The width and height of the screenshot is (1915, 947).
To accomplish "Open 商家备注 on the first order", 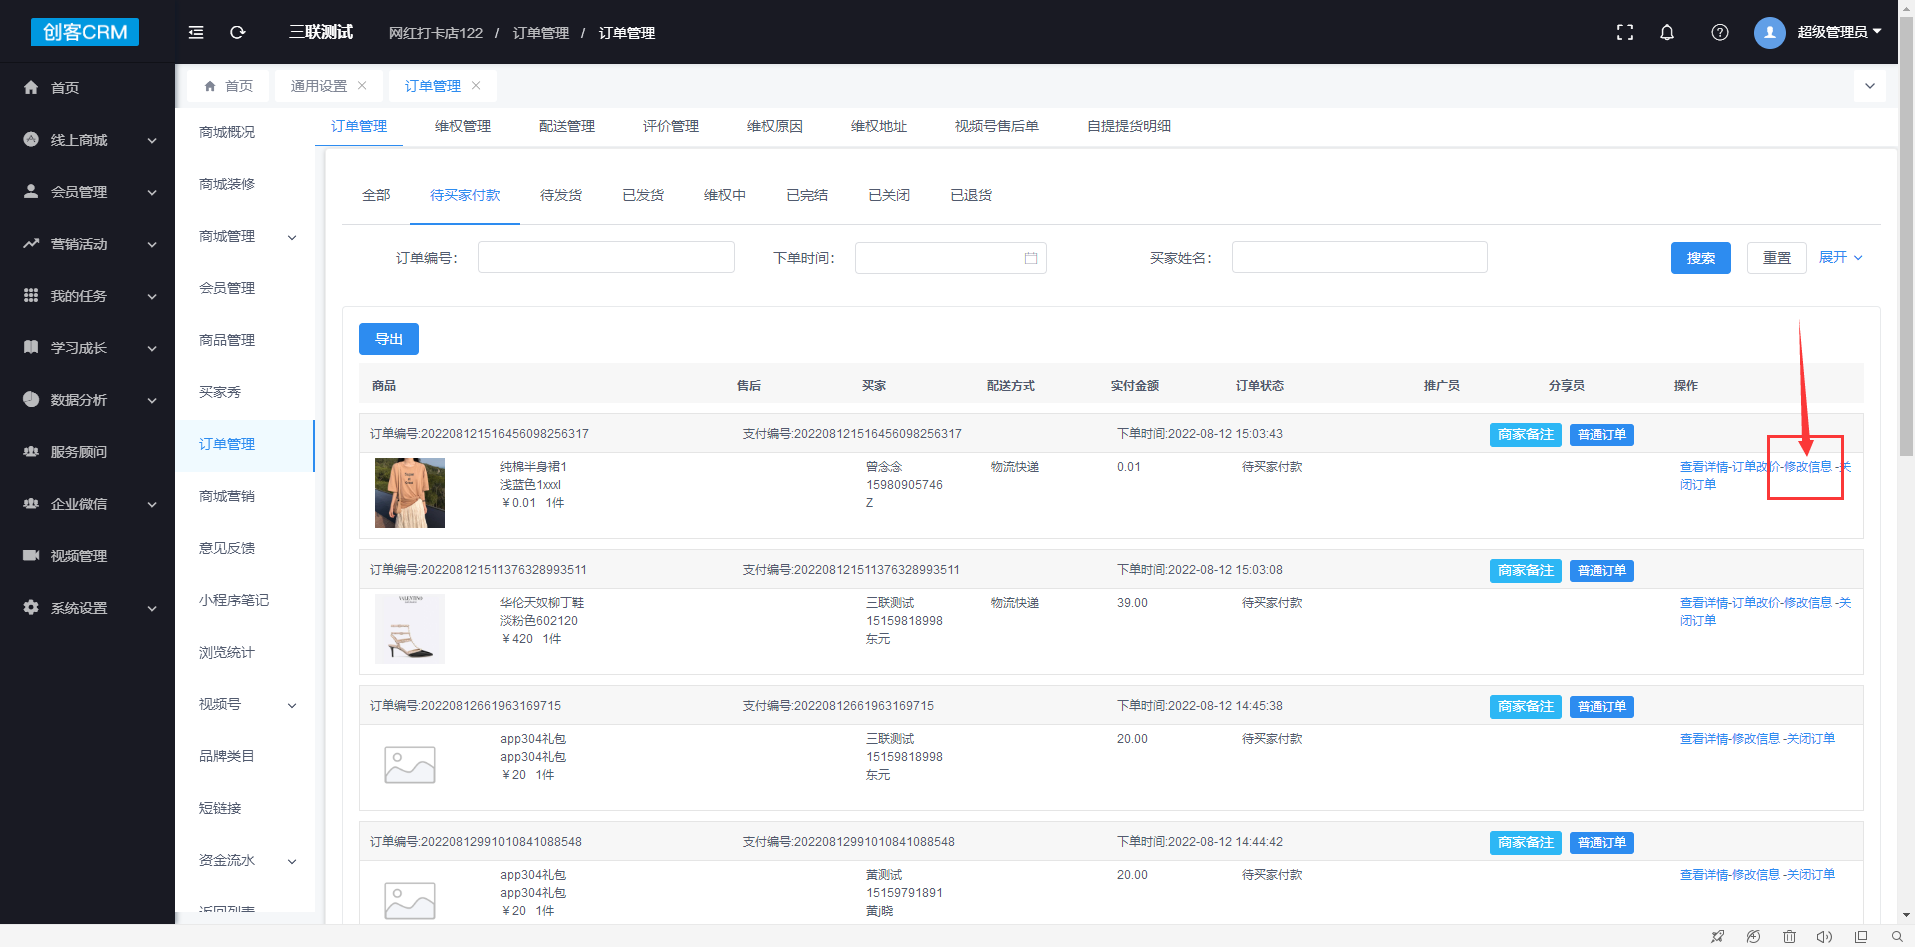I will point(1525,435).
